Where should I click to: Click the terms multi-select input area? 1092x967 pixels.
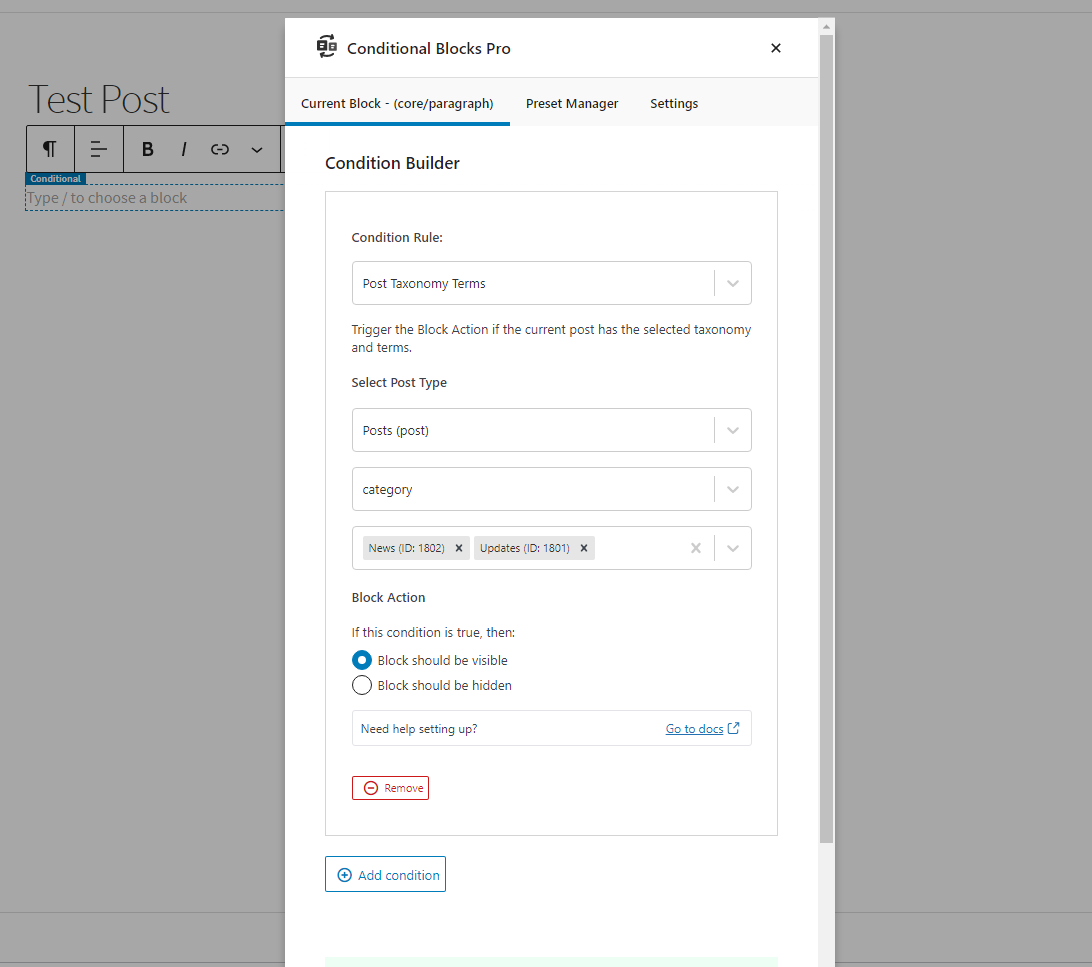point(552,548)
